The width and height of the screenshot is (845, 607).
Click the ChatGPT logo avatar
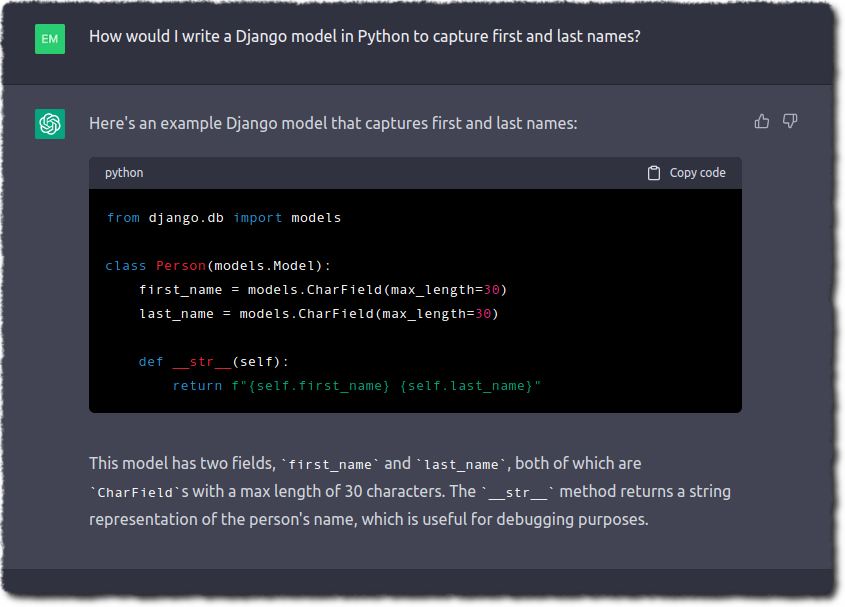(x=50, y=124)
